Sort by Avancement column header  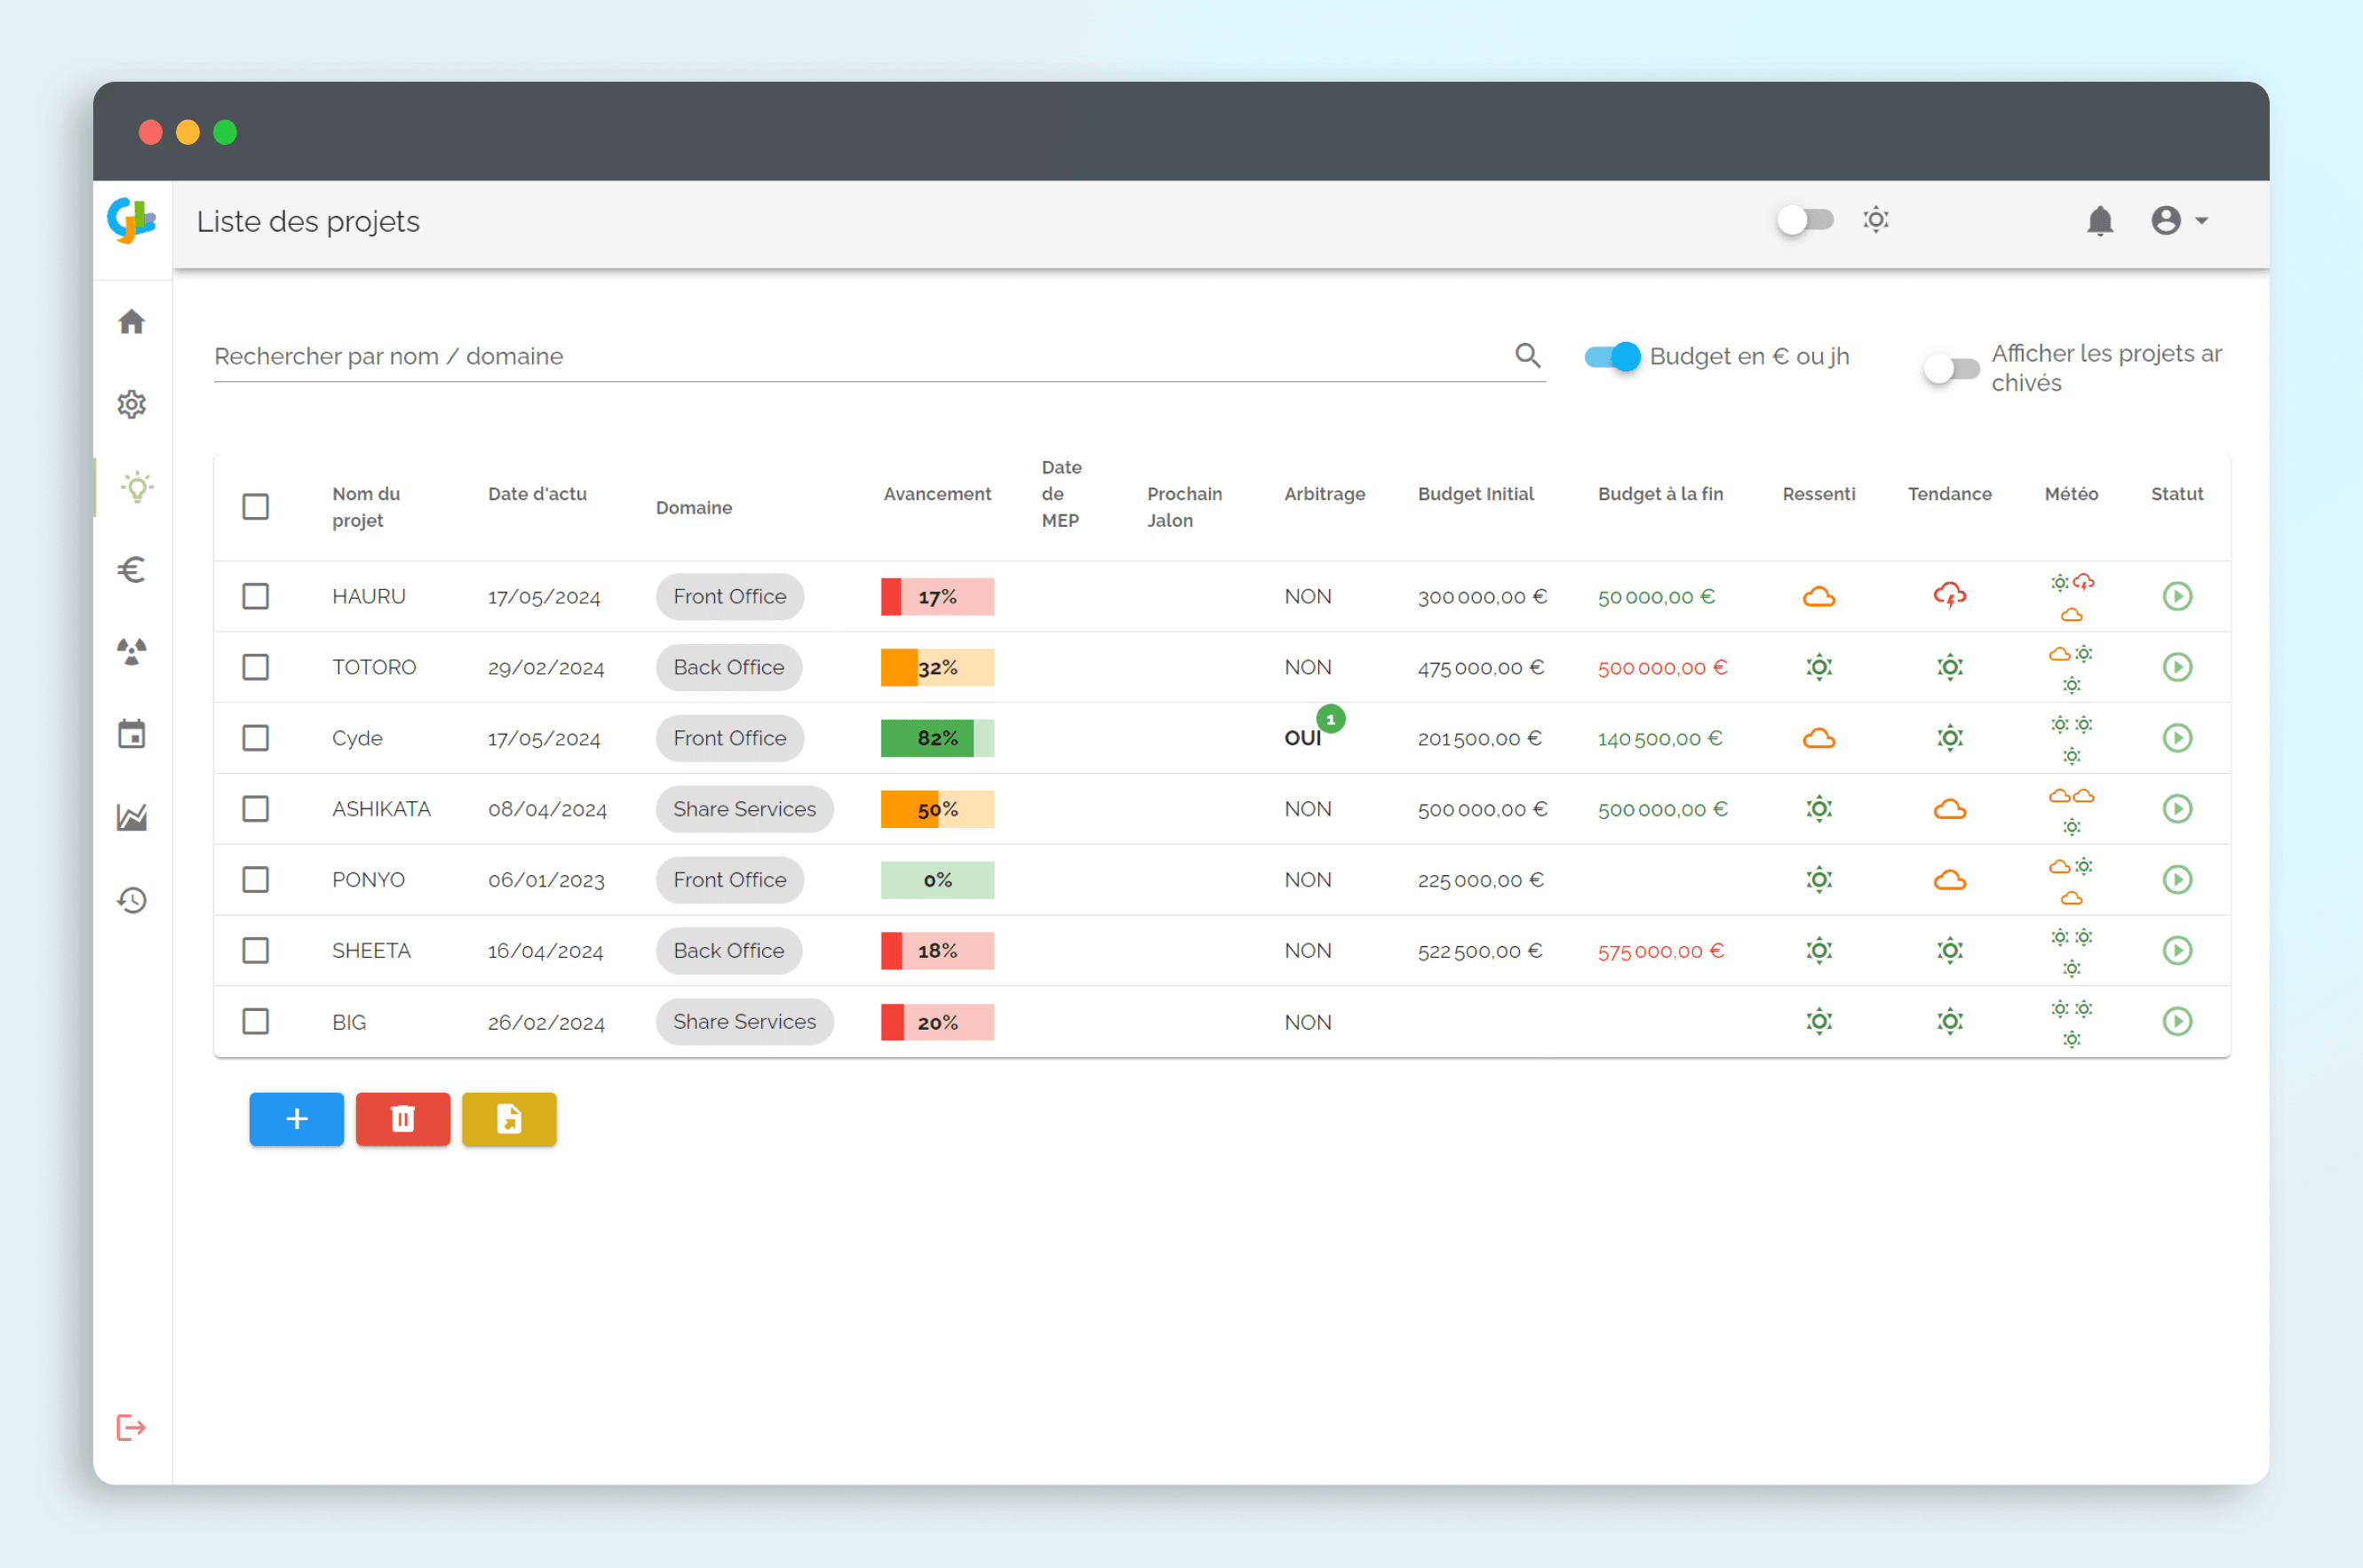[937, 494]
